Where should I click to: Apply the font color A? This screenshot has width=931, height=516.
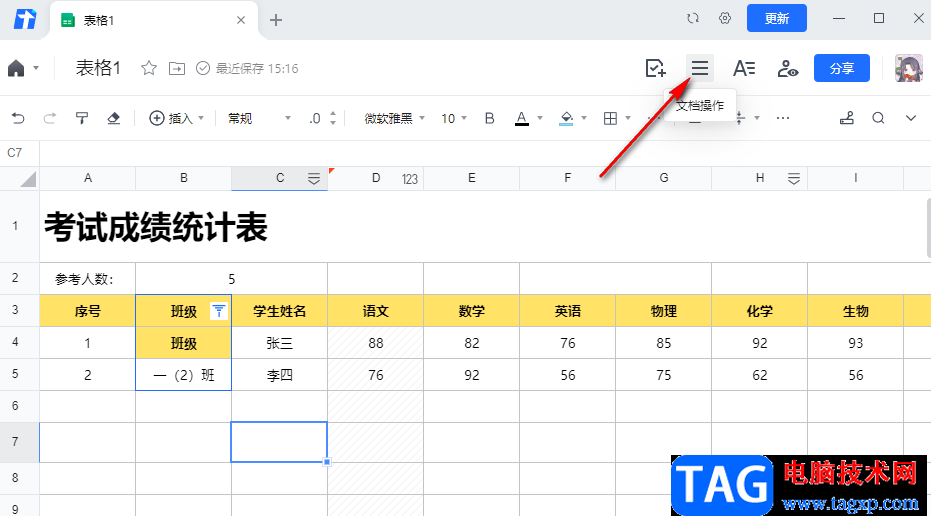coord(521,118)
